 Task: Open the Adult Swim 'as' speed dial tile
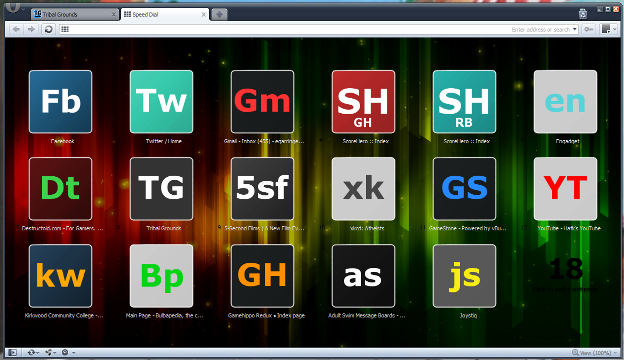coord(363,276)
